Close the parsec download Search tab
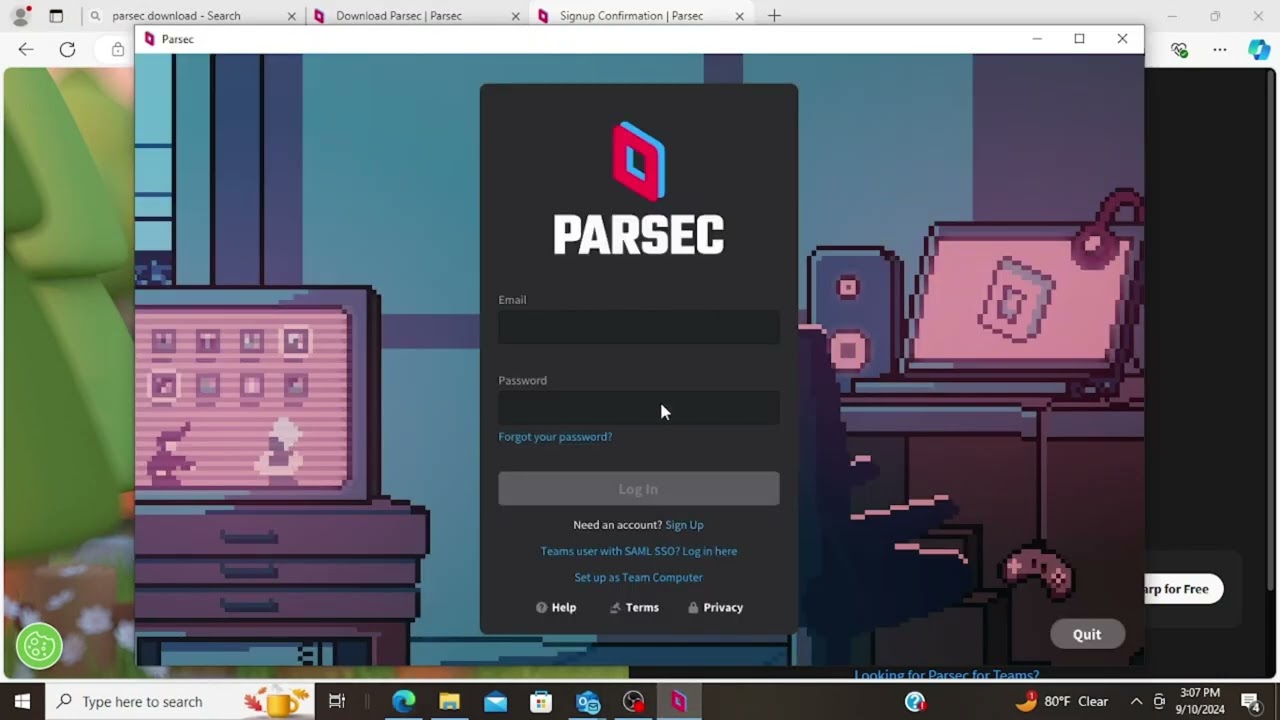 pos(292,16)
